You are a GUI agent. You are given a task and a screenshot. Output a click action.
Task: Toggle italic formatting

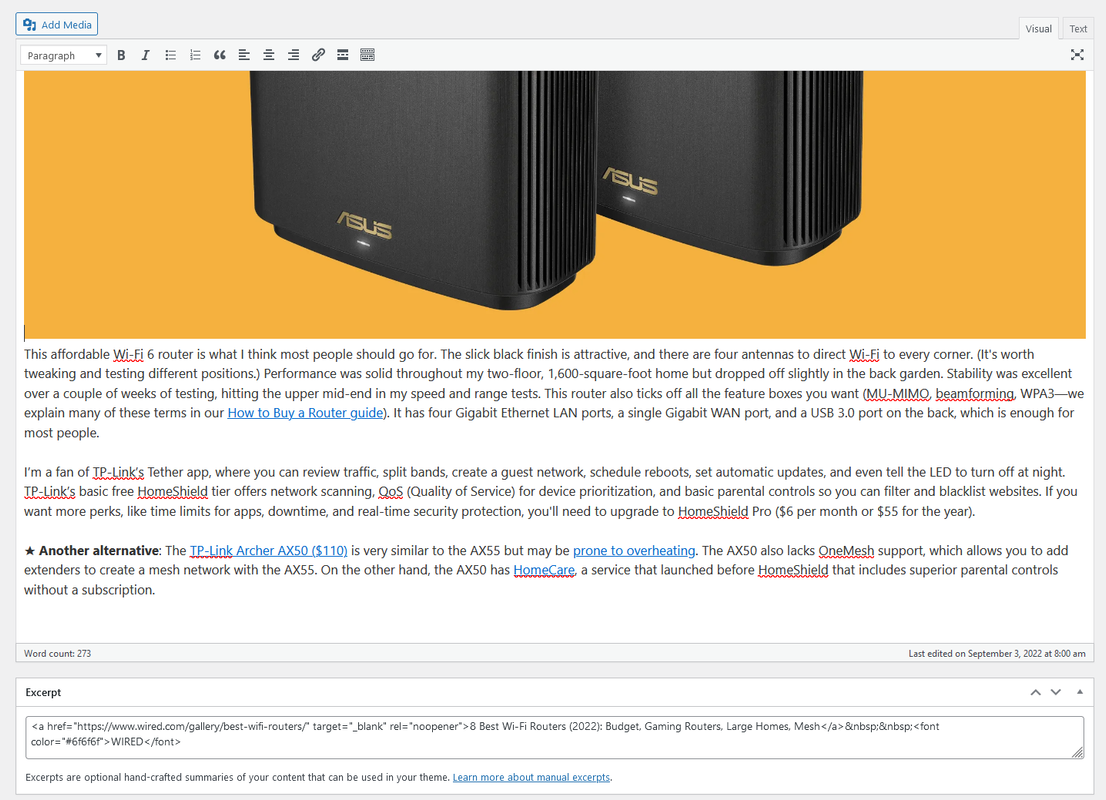pyautogui.click(x=145, y=55)
